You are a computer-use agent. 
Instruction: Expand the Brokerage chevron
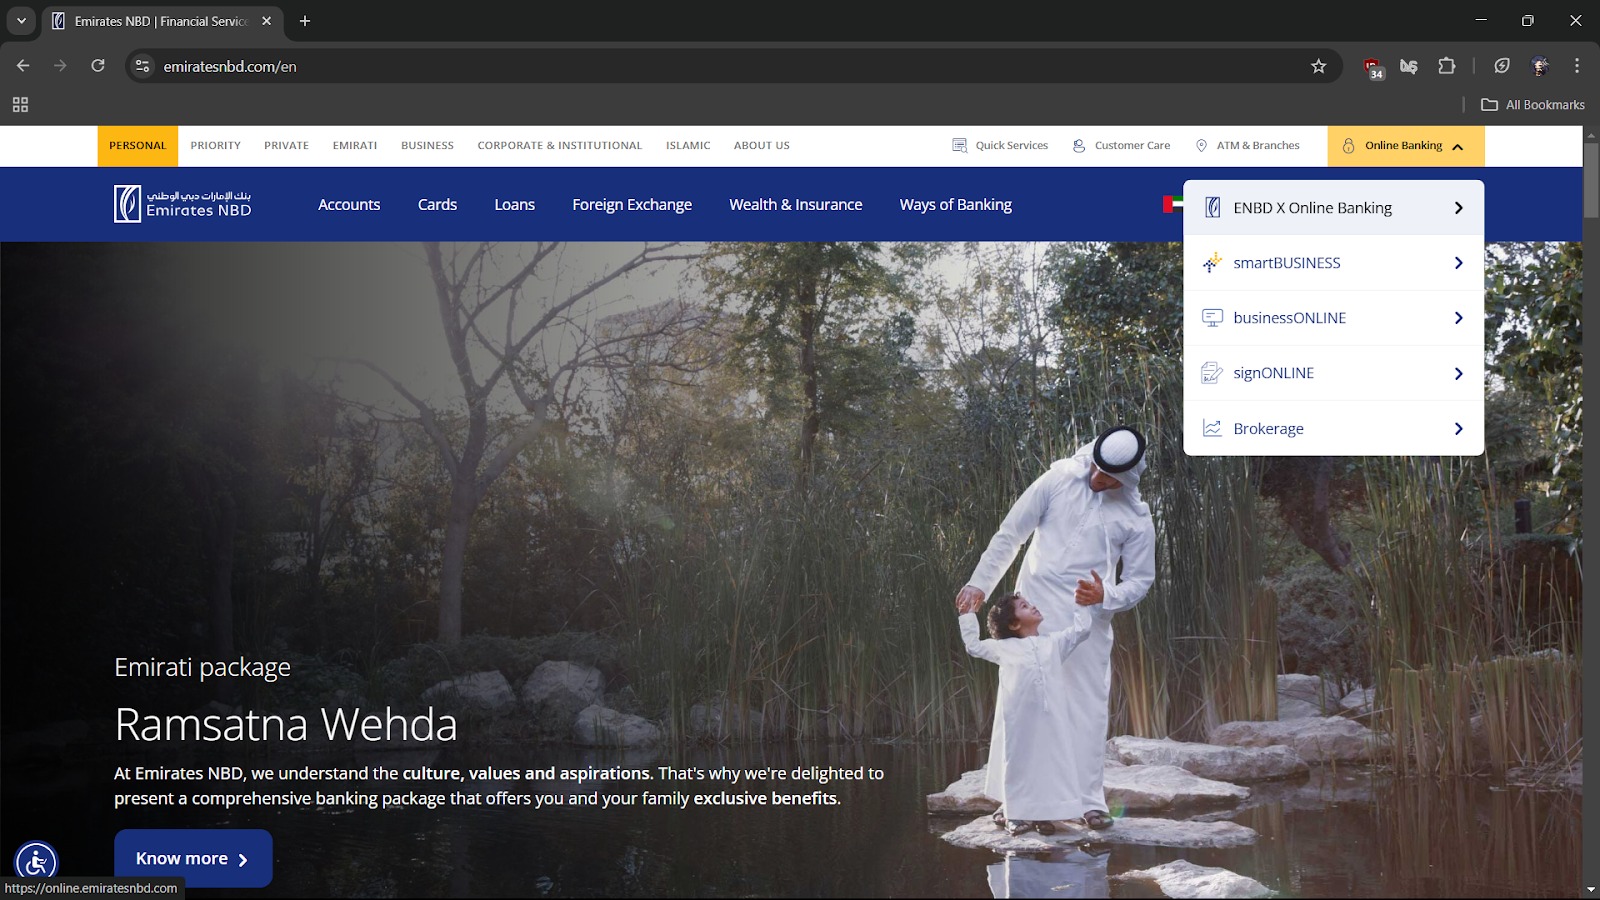[x=1459, y=428]
